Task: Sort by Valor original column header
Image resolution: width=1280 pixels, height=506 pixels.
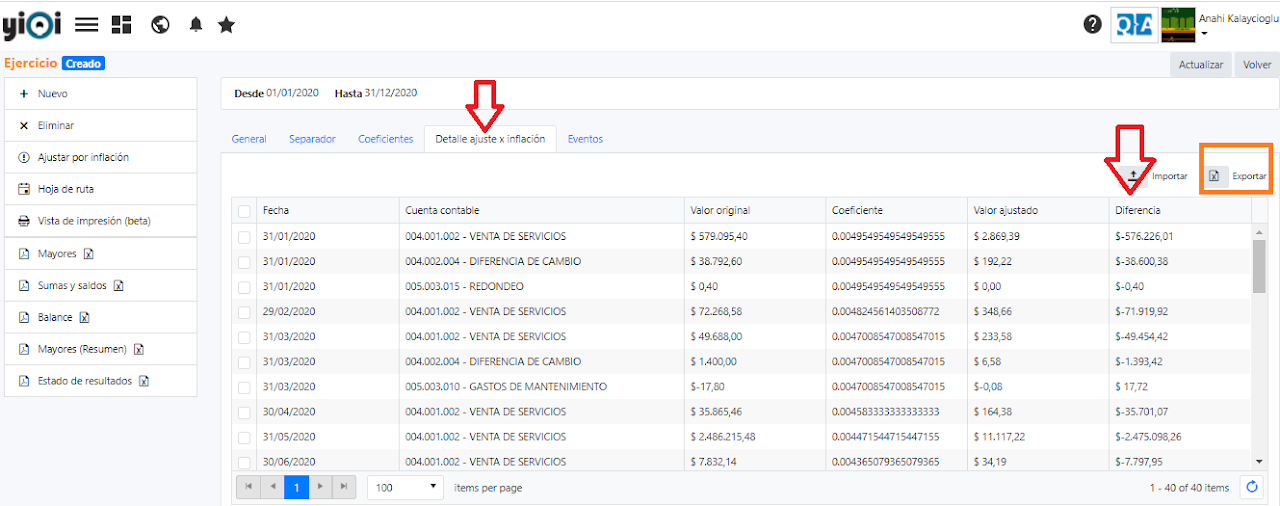Action: pyautogui.click(x=754, y=210)
